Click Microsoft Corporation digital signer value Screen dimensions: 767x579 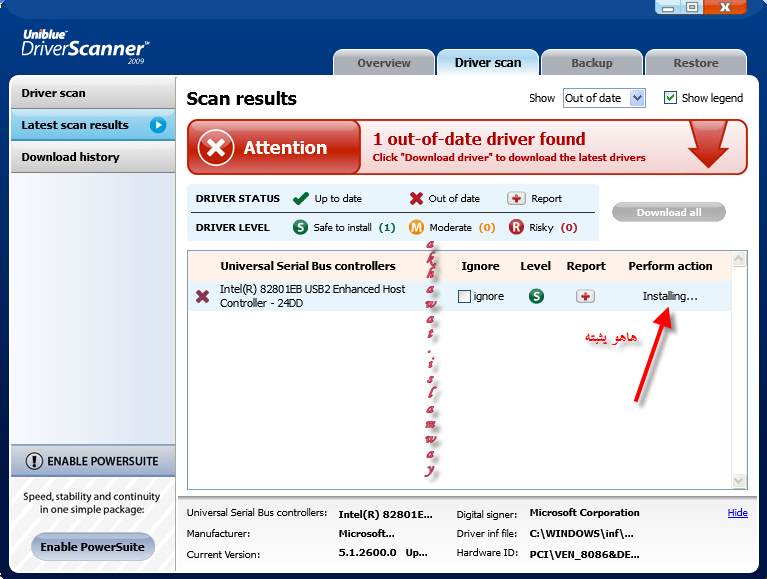(x=584, y=512)
